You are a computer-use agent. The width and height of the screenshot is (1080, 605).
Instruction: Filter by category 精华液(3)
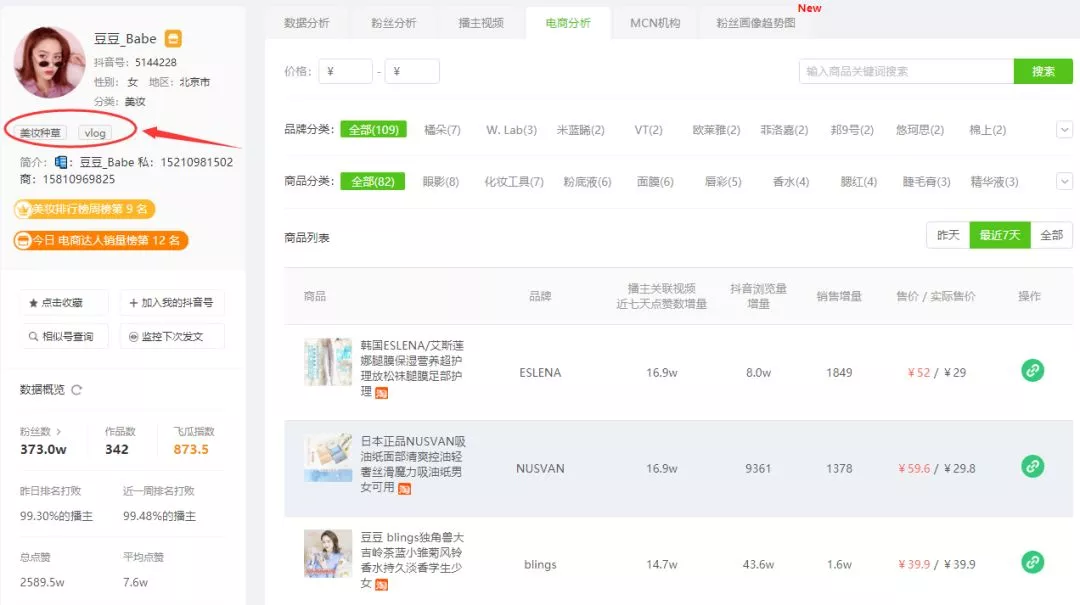(994, 182)
